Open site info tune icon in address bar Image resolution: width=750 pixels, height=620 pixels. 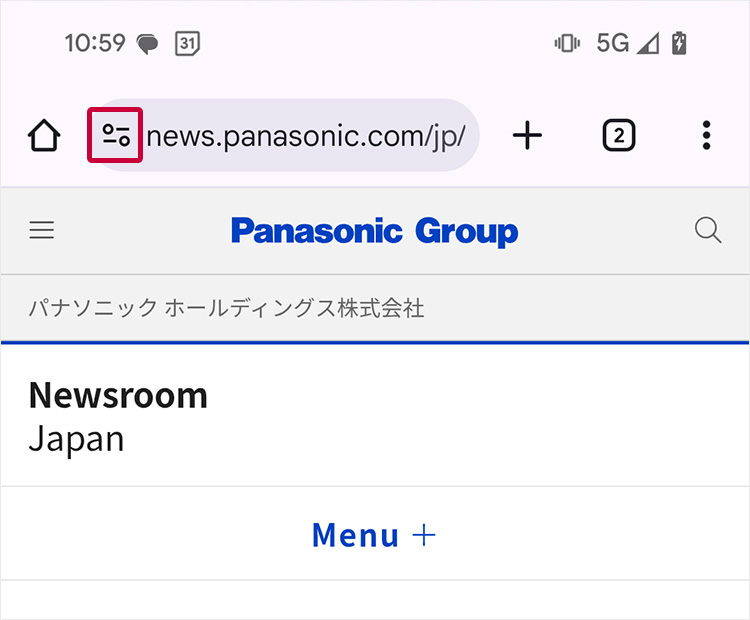(116, 135)
